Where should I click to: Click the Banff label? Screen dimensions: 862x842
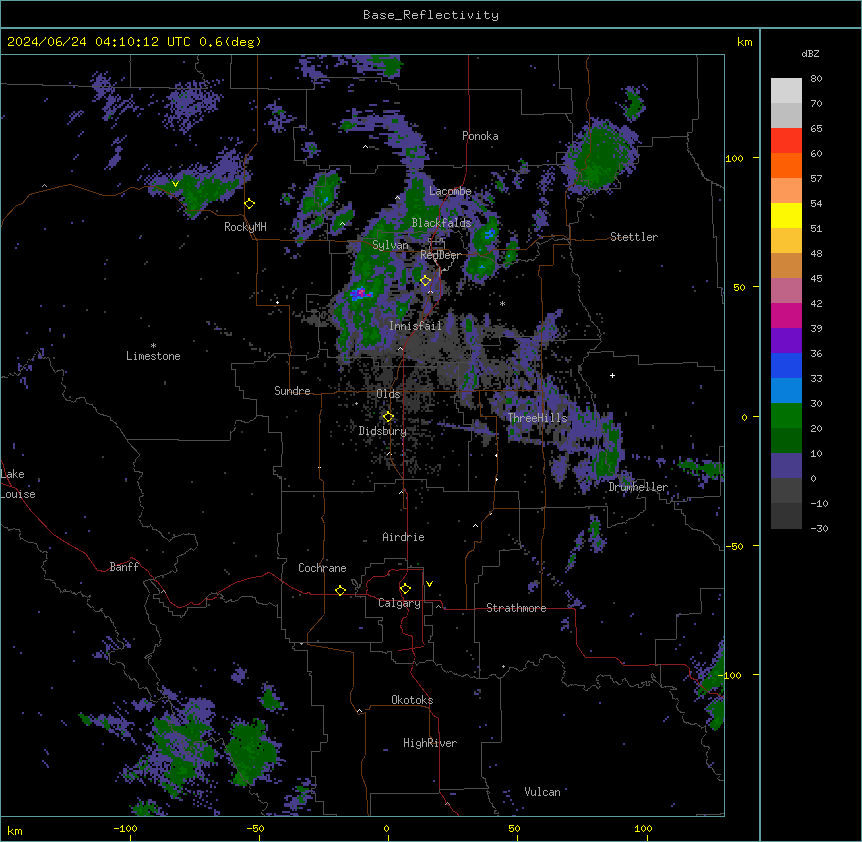[124, 567]
